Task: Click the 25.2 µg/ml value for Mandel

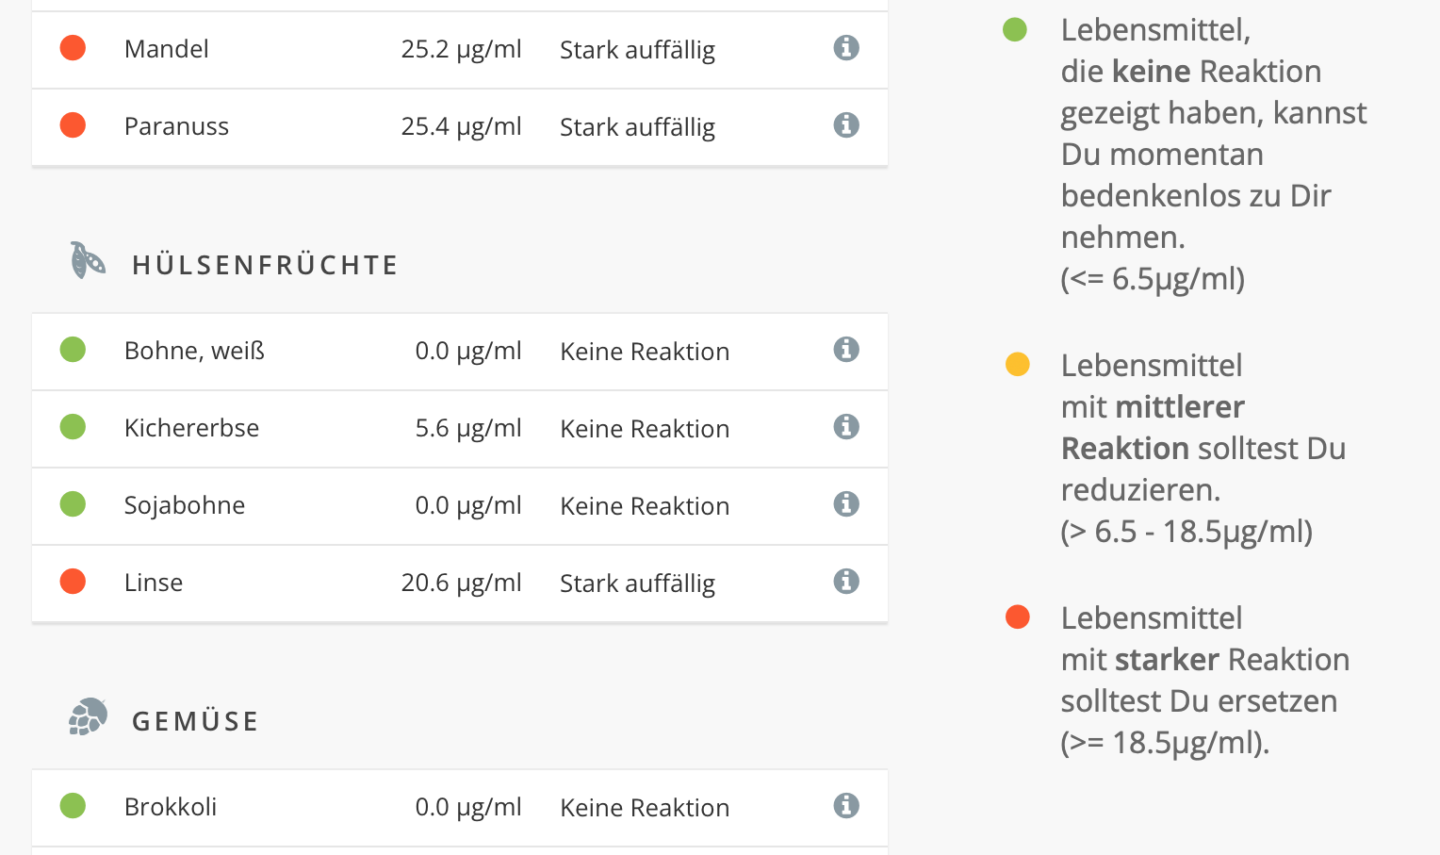Action: click(x=461, y=49)
